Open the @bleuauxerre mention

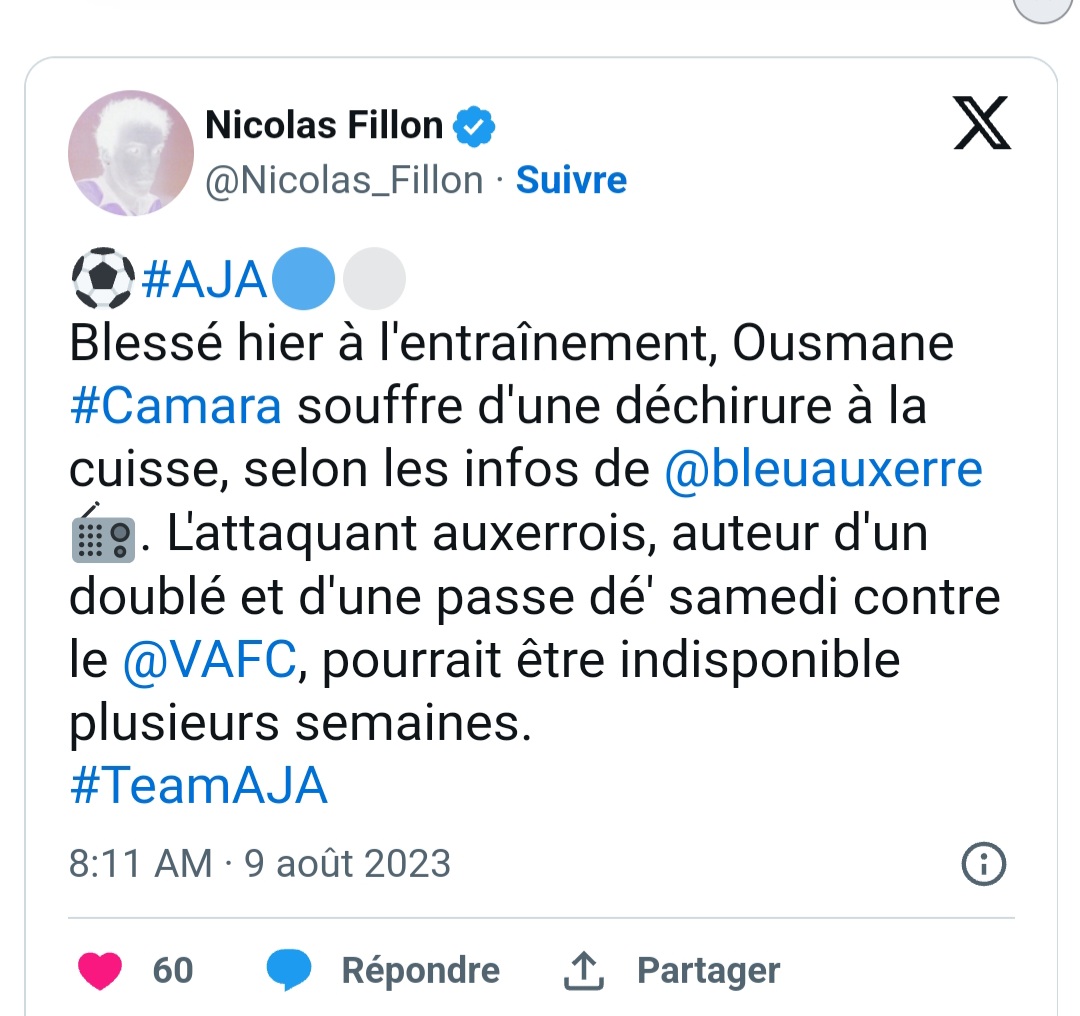tap(824, 470)
